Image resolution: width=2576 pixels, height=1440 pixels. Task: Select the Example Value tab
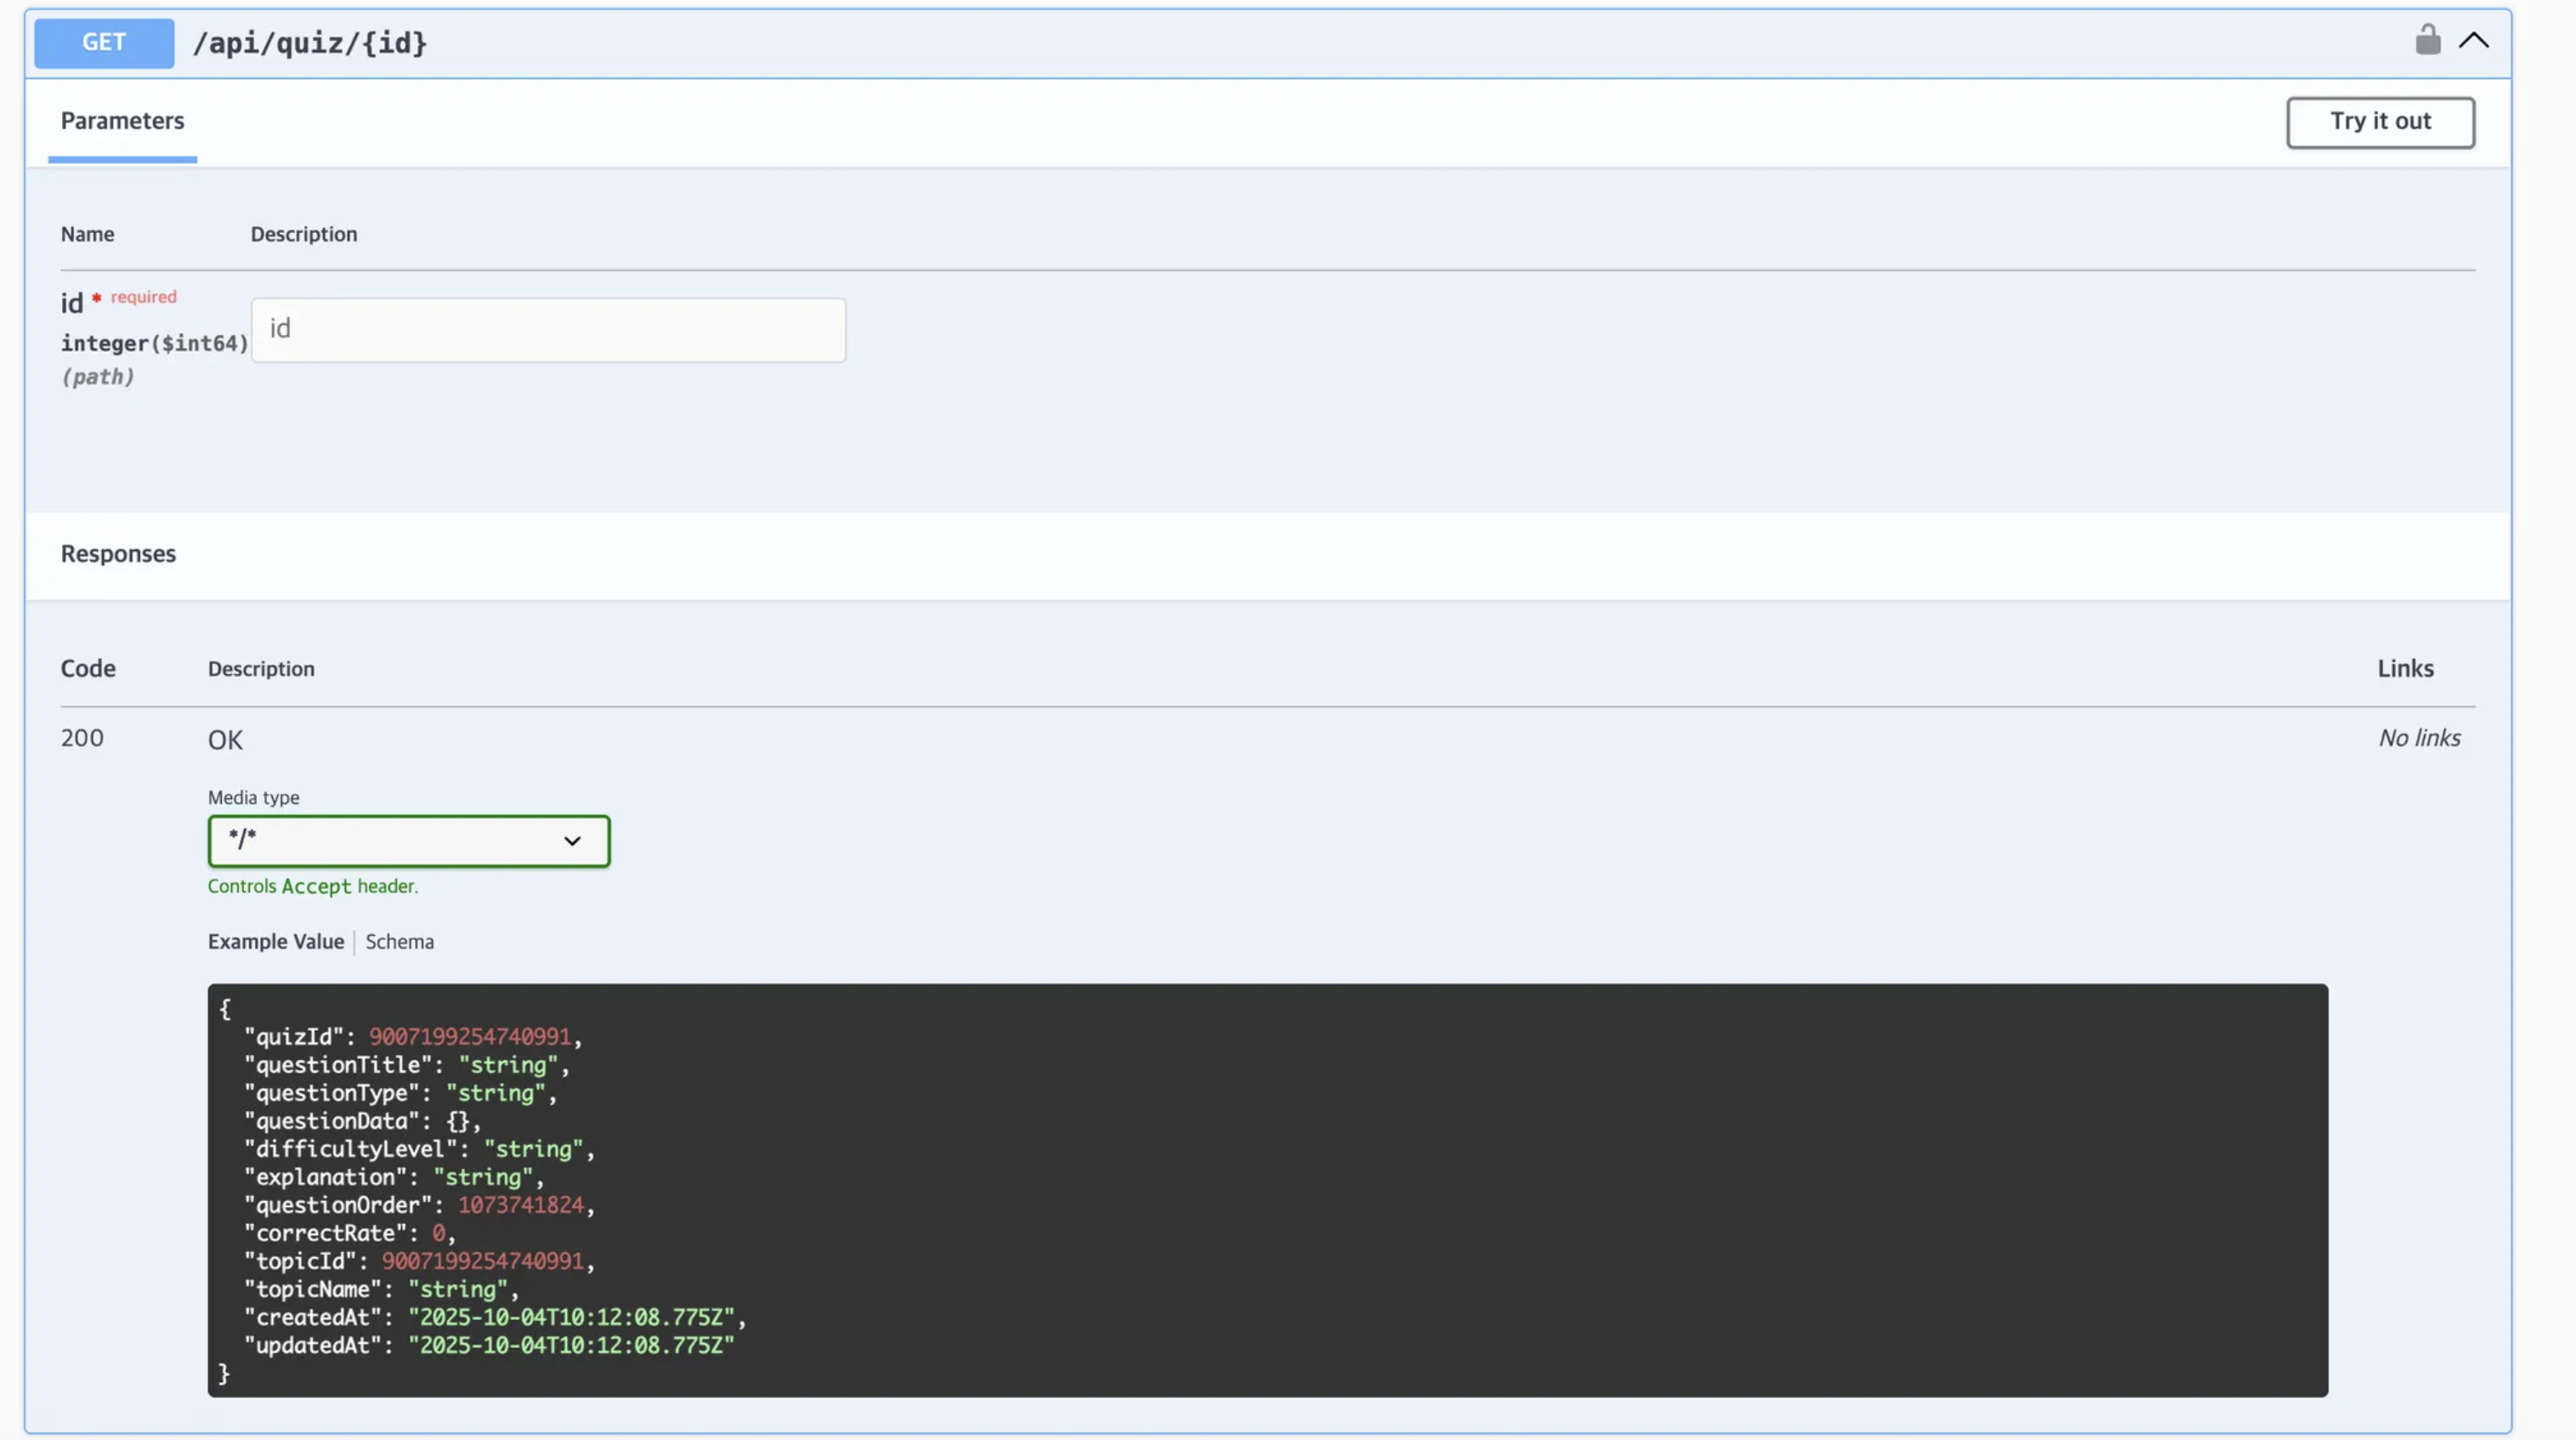point(275,942)
